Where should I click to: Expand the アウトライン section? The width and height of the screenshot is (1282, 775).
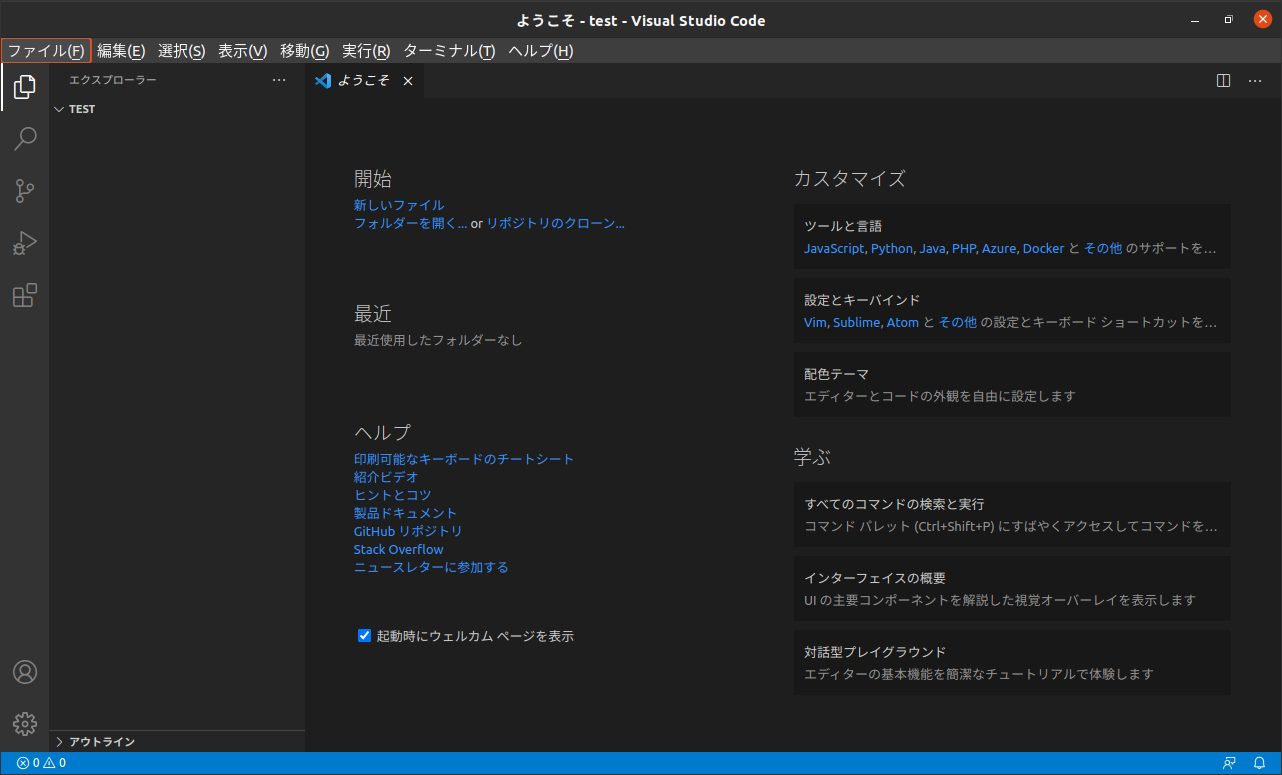[177, 742]
